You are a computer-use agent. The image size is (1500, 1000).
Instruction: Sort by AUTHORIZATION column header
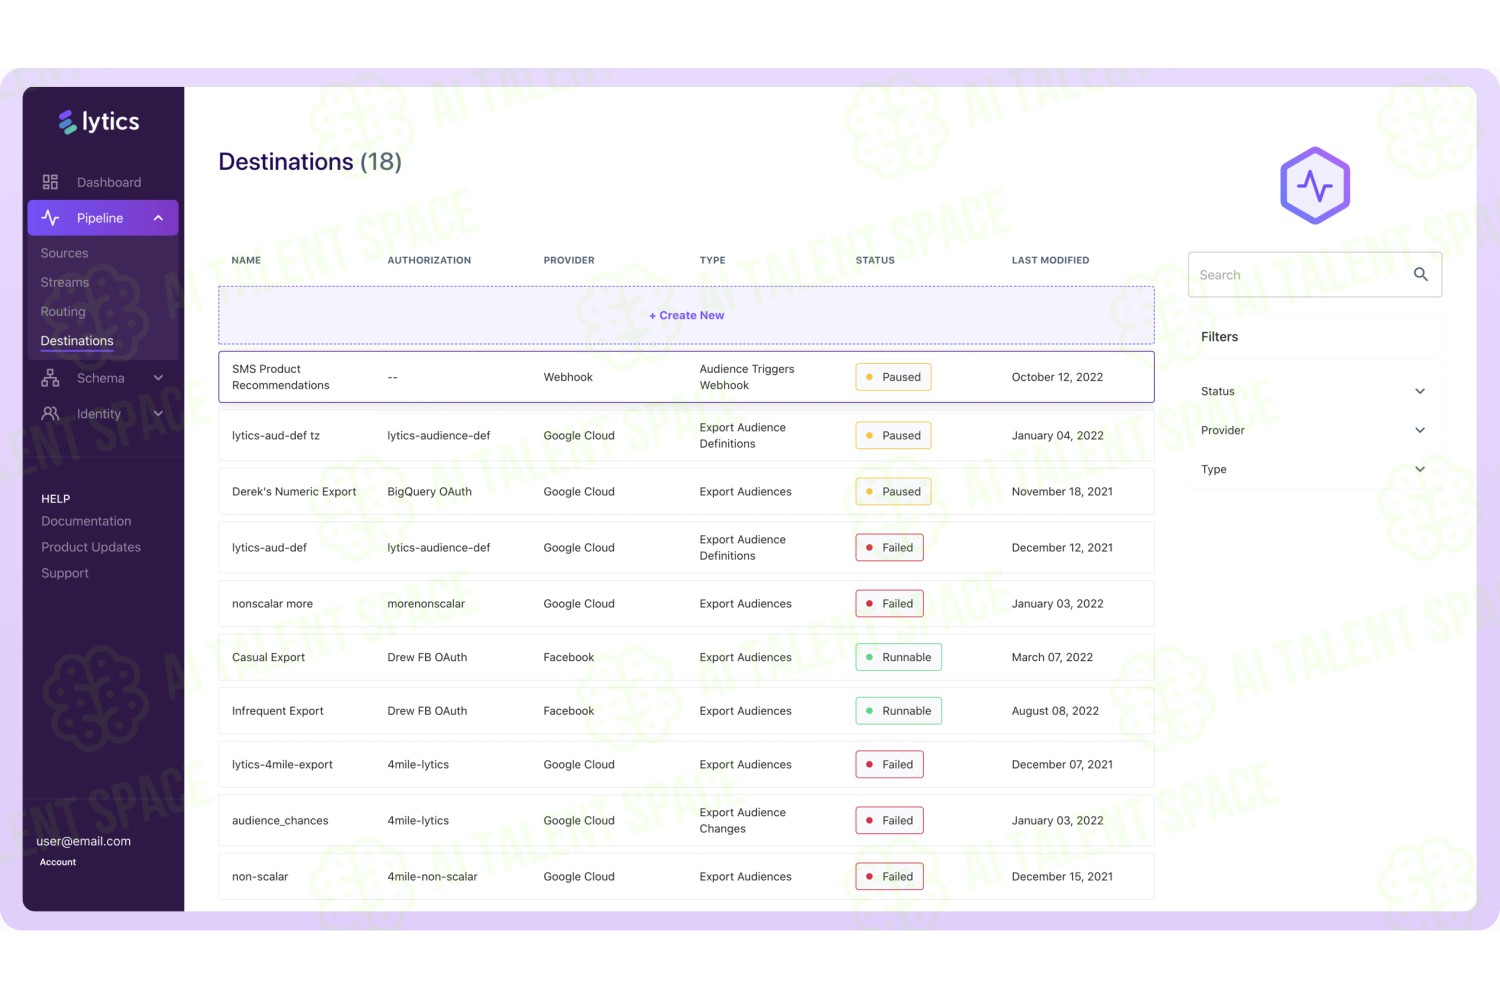[429, 260]
